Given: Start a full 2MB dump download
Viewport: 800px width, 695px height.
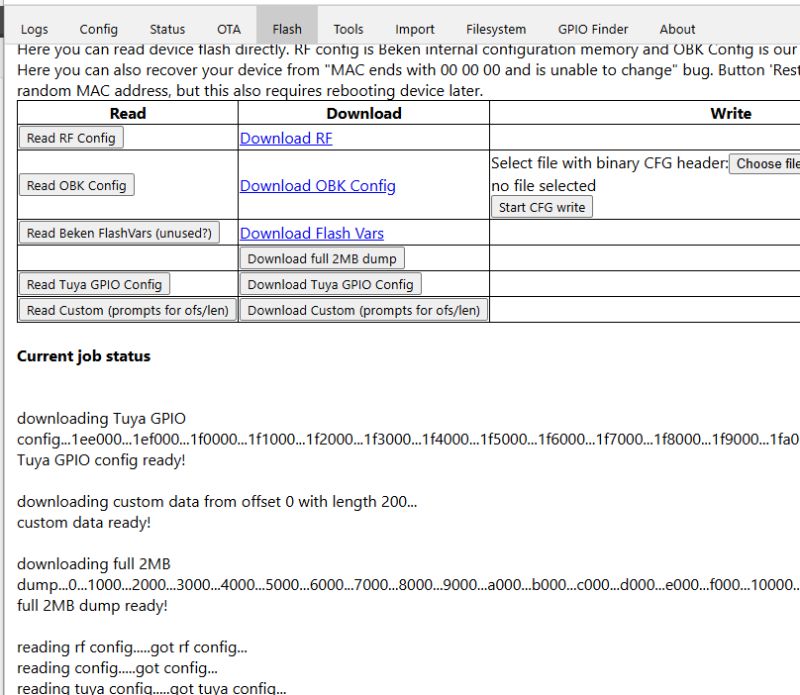Looking at the screenshot, I should pyautogui.click(x=322, y=258).
